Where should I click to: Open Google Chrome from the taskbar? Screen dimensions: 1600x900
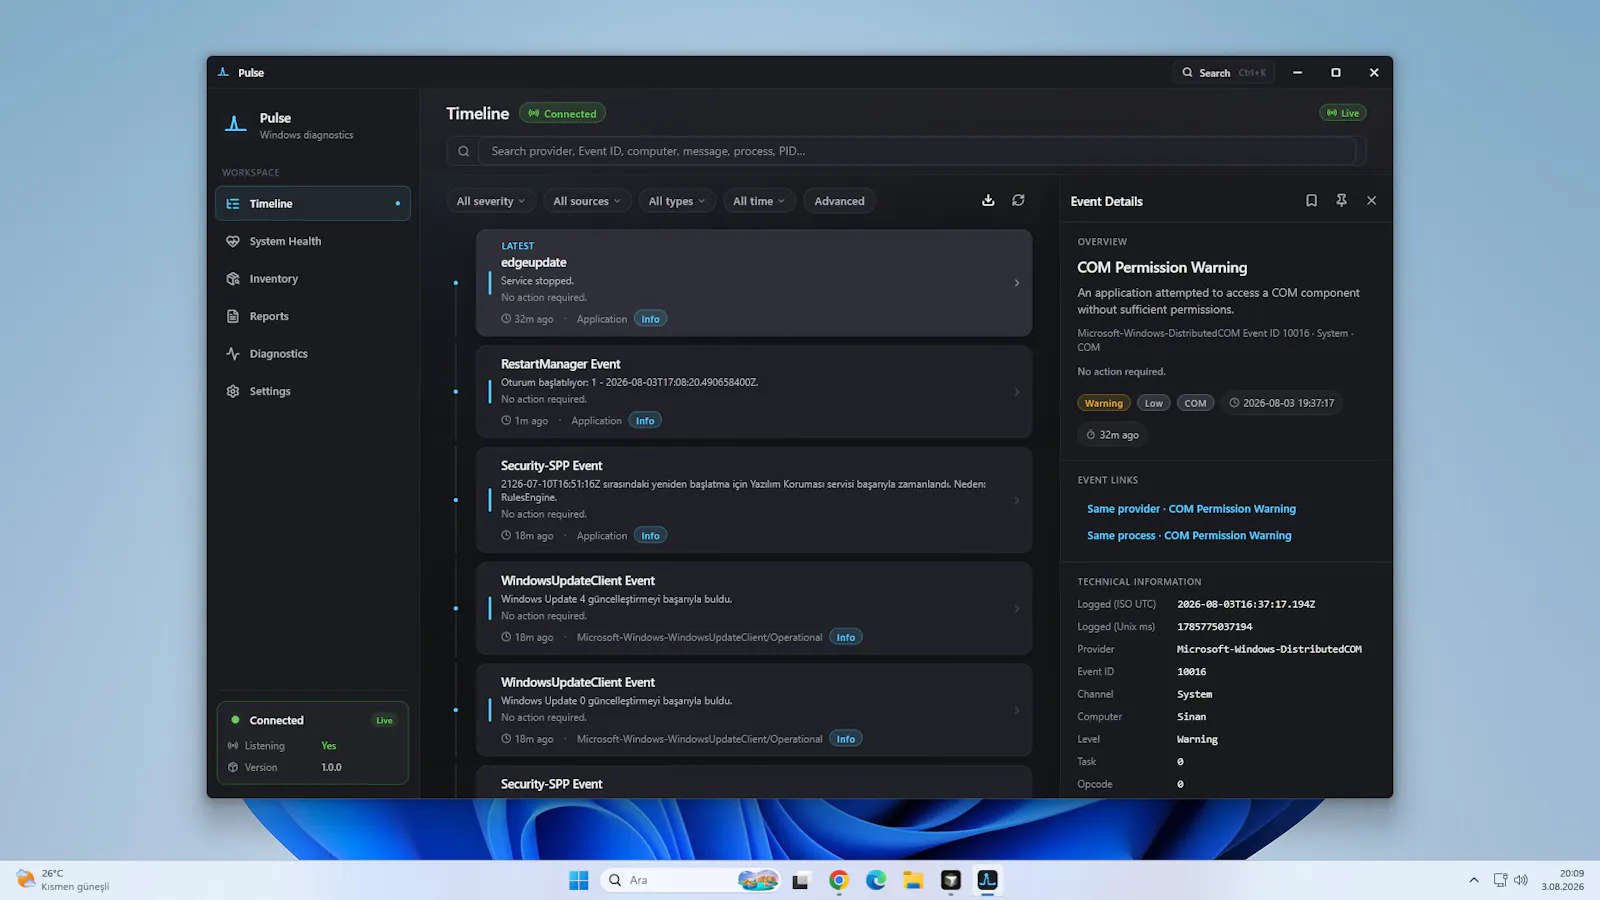click(x=839, y=880)
